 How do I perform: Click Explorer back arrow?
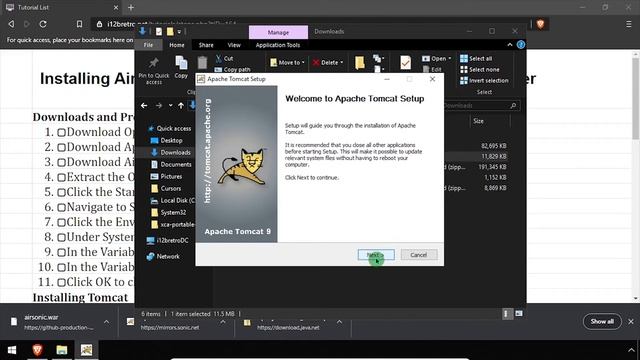click(144, 105)
